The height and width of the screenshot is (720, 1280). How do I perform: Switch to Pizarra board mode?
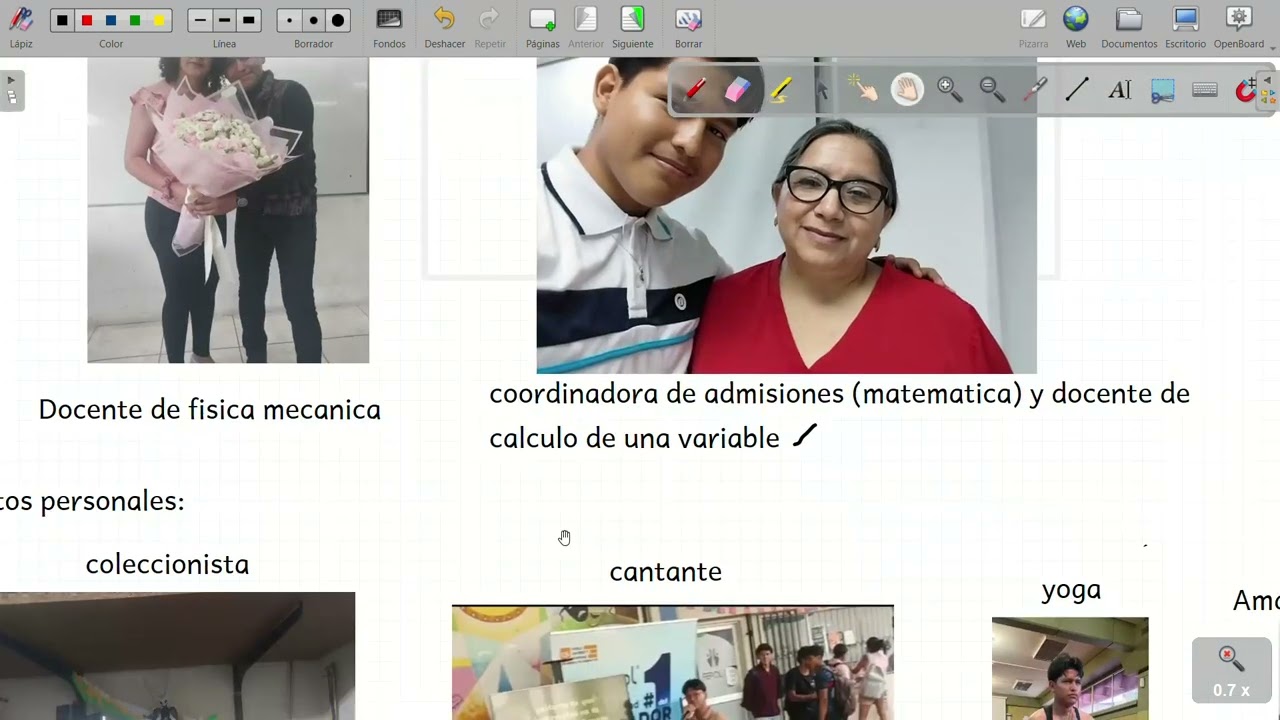[x=1033, y=26]
